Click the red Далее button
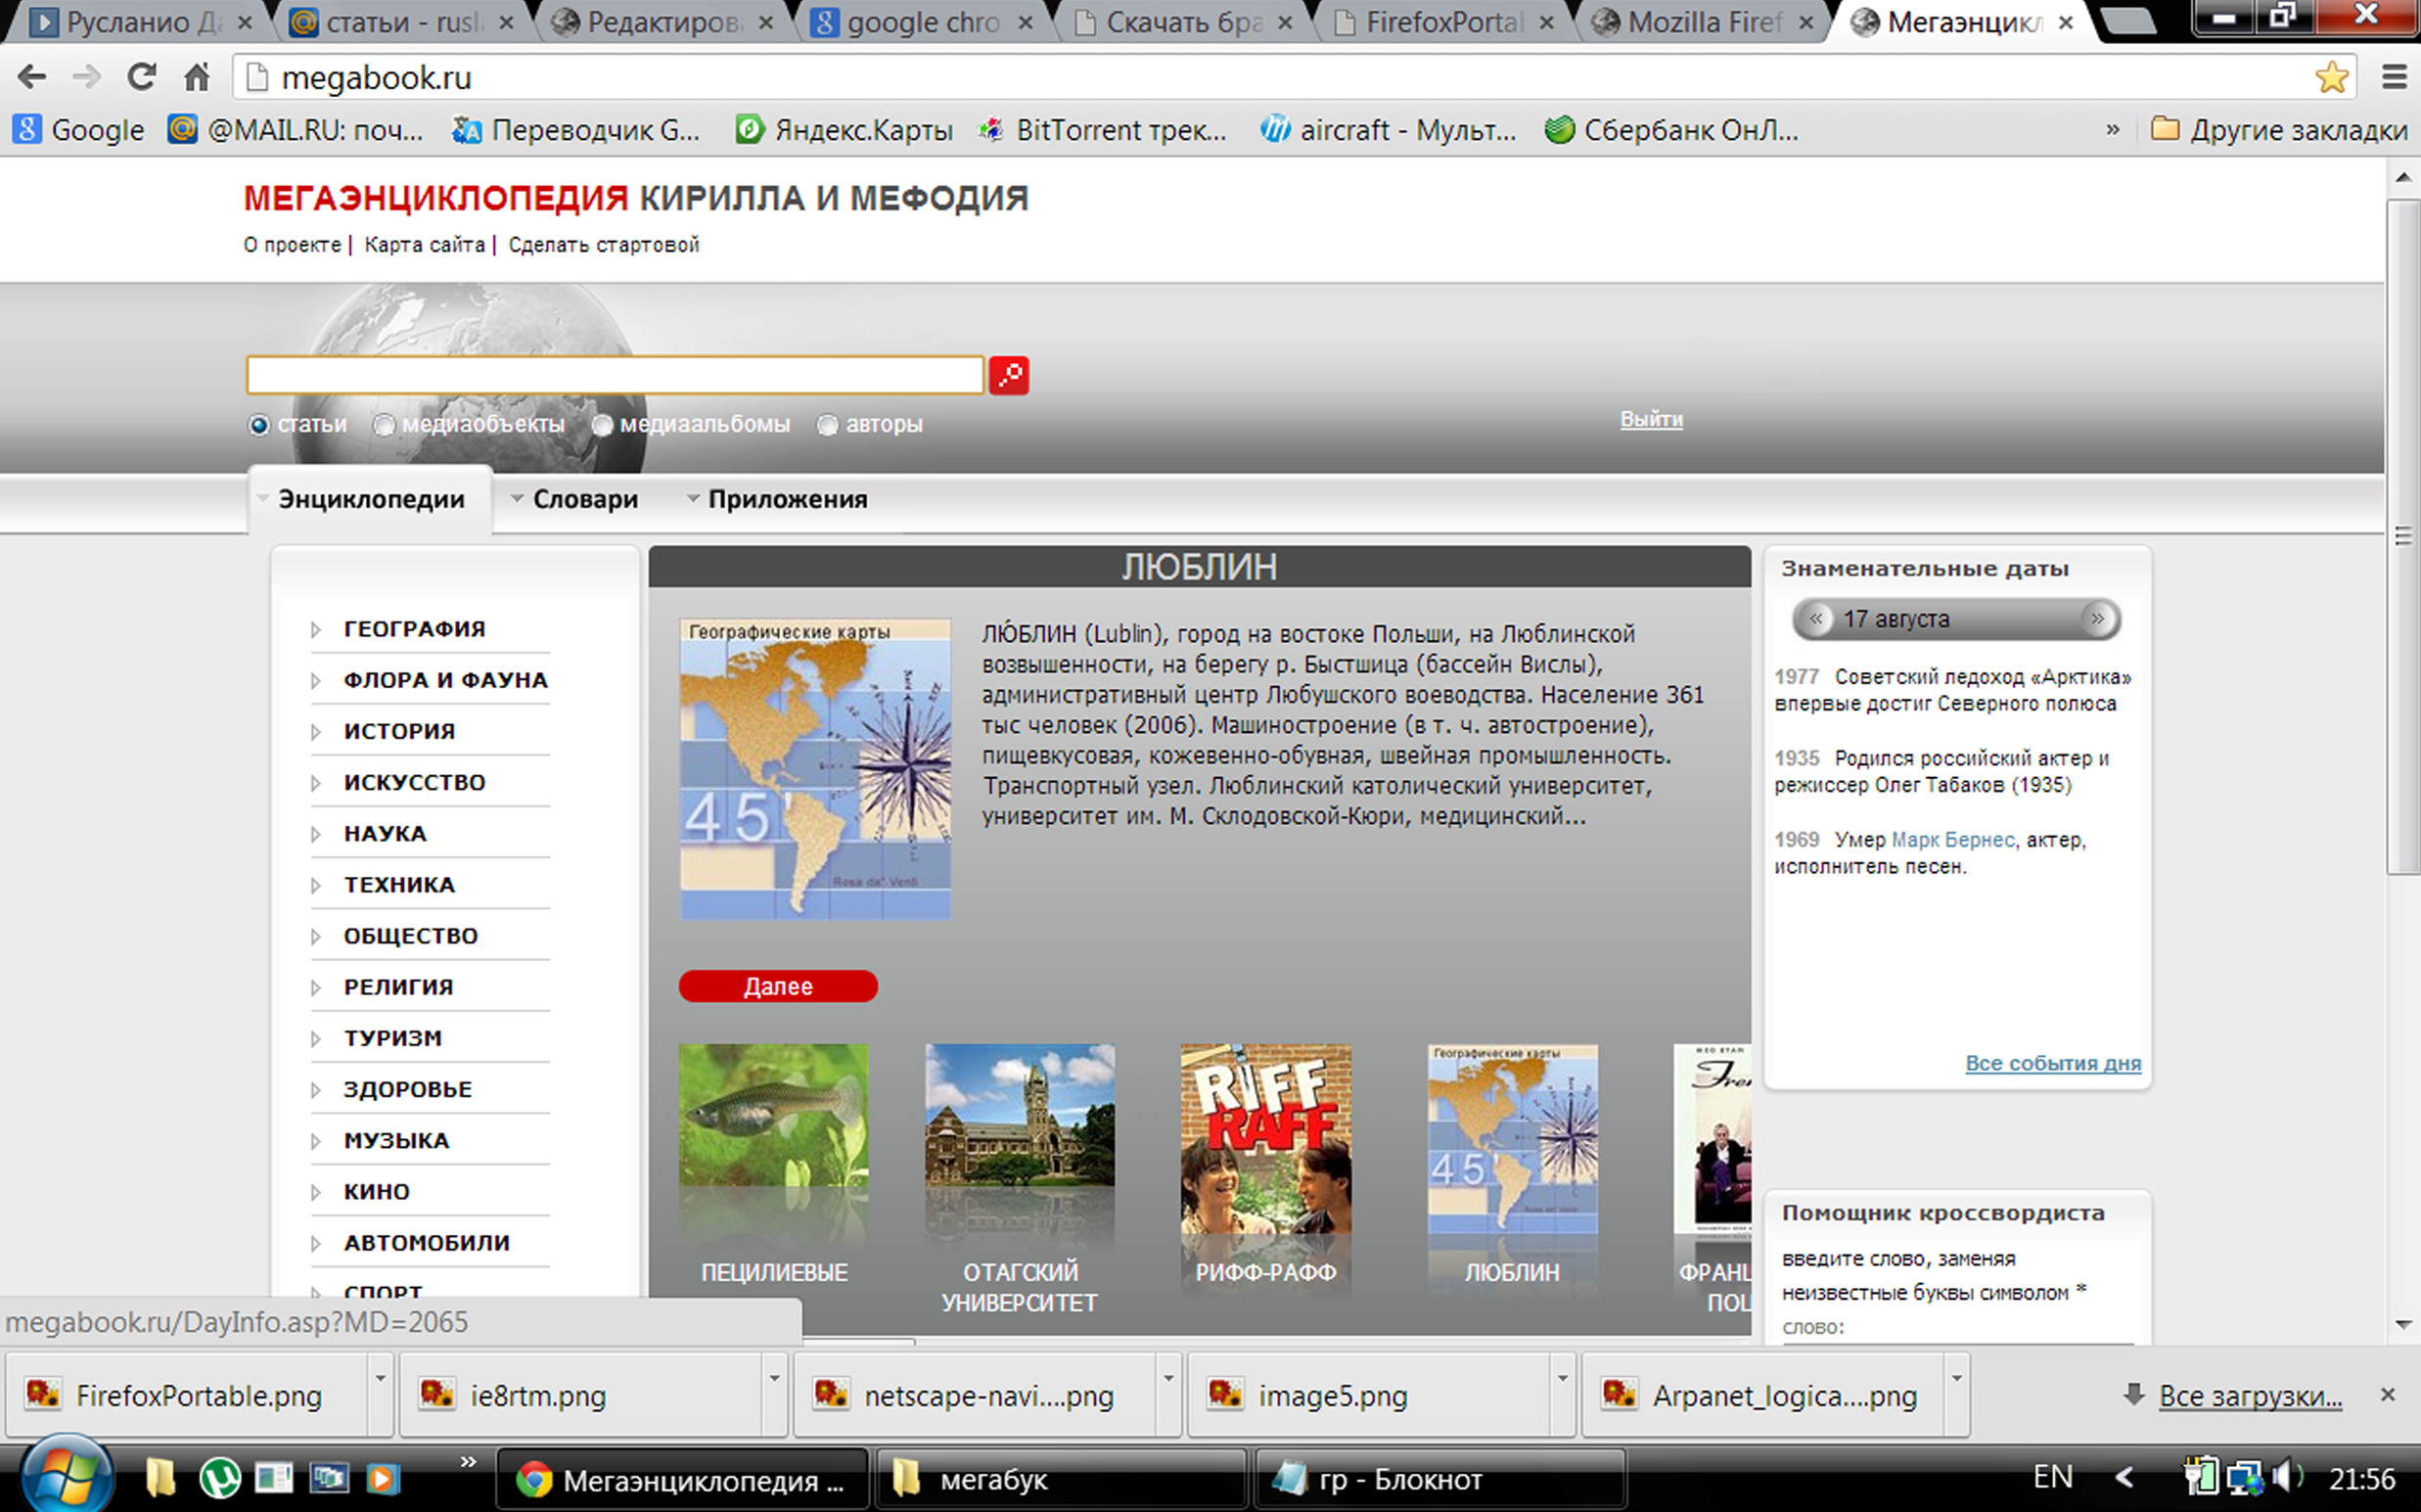Image resolution: width=2421 pixels, height=1512 pixels. (778, 986)
